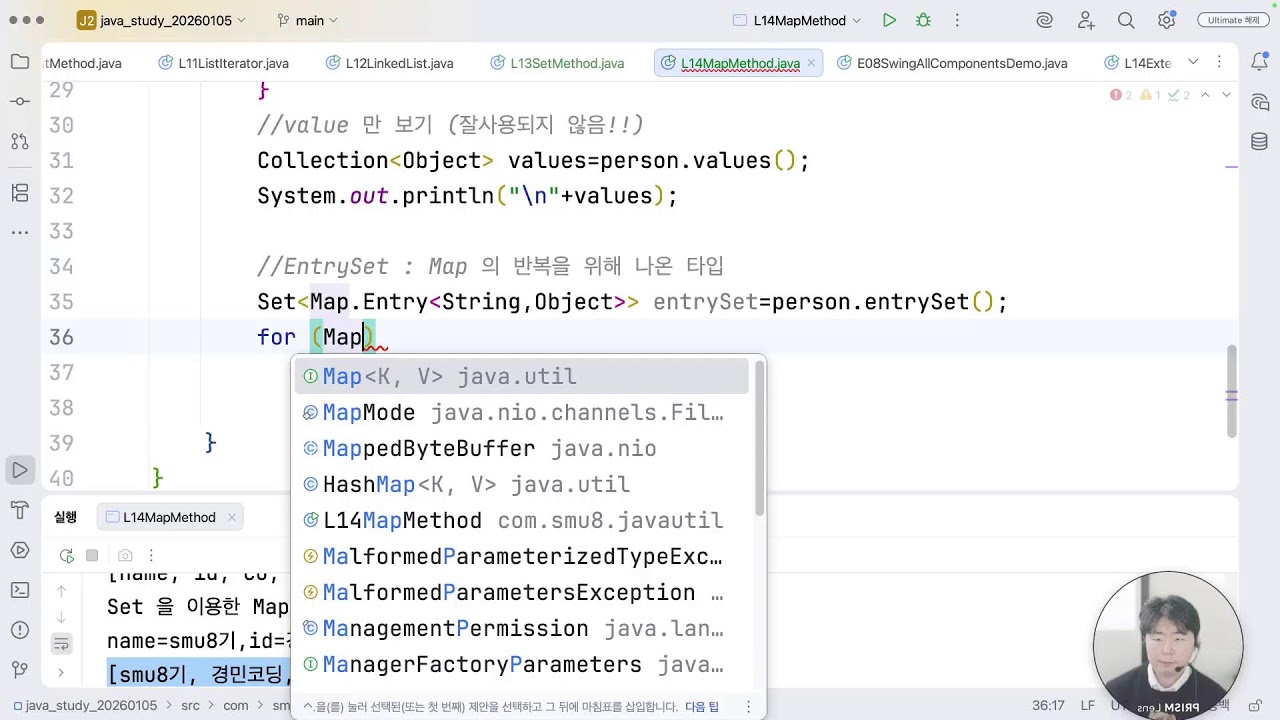Switch to E08SwingAllComponentsDemo.java tab
This screenshot has width=1280, height=720.
pyautogui.click(x=952, y=63)
